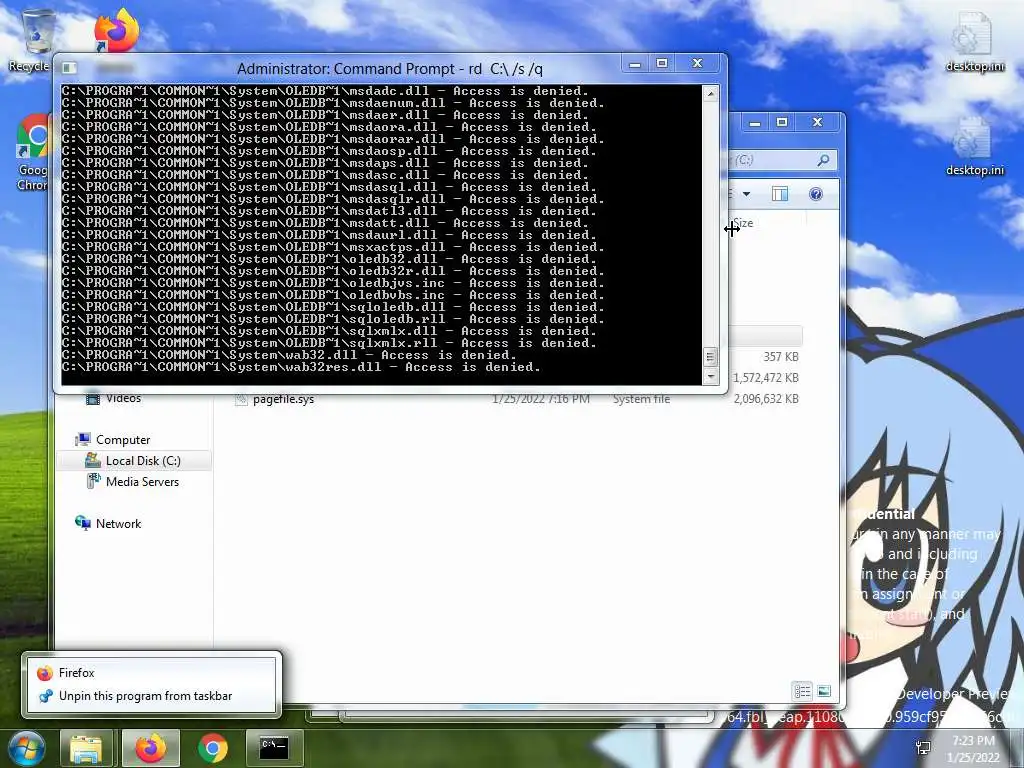Close the Command Prompt window
This screenshot has height=768, width=1024.
[698, 64]
